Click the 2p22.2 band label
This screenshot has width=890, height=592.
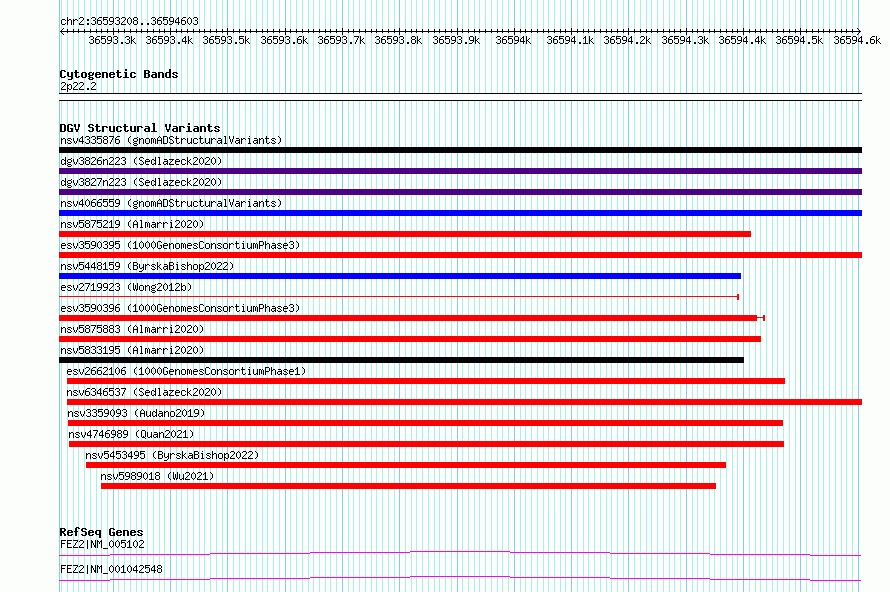78,86
